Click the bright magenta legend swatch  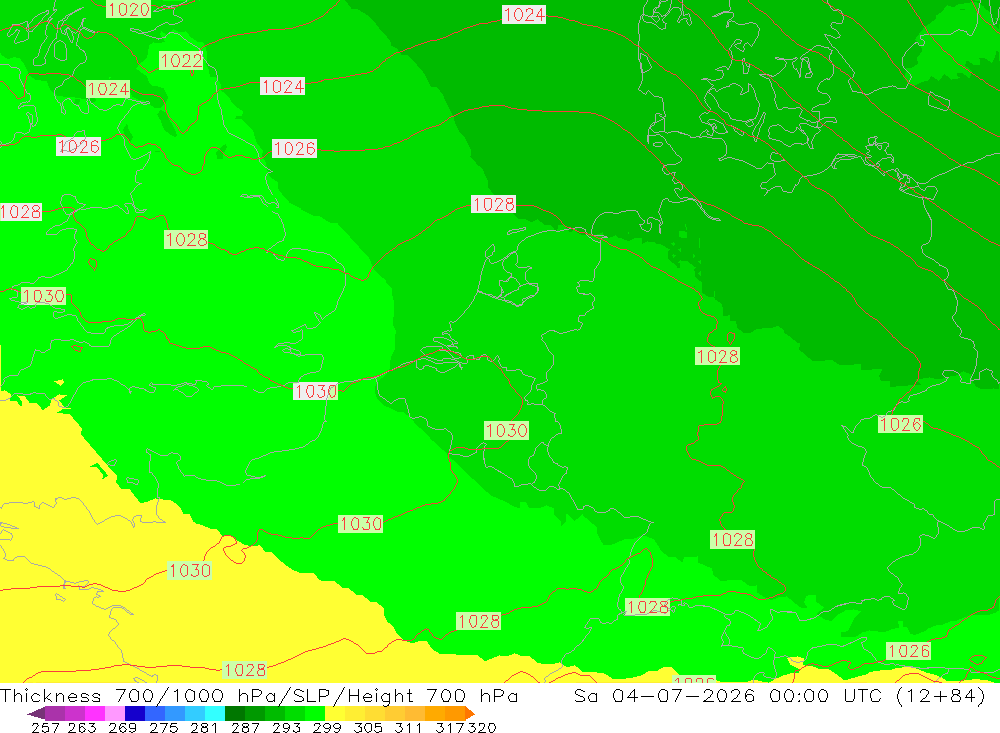95,713
